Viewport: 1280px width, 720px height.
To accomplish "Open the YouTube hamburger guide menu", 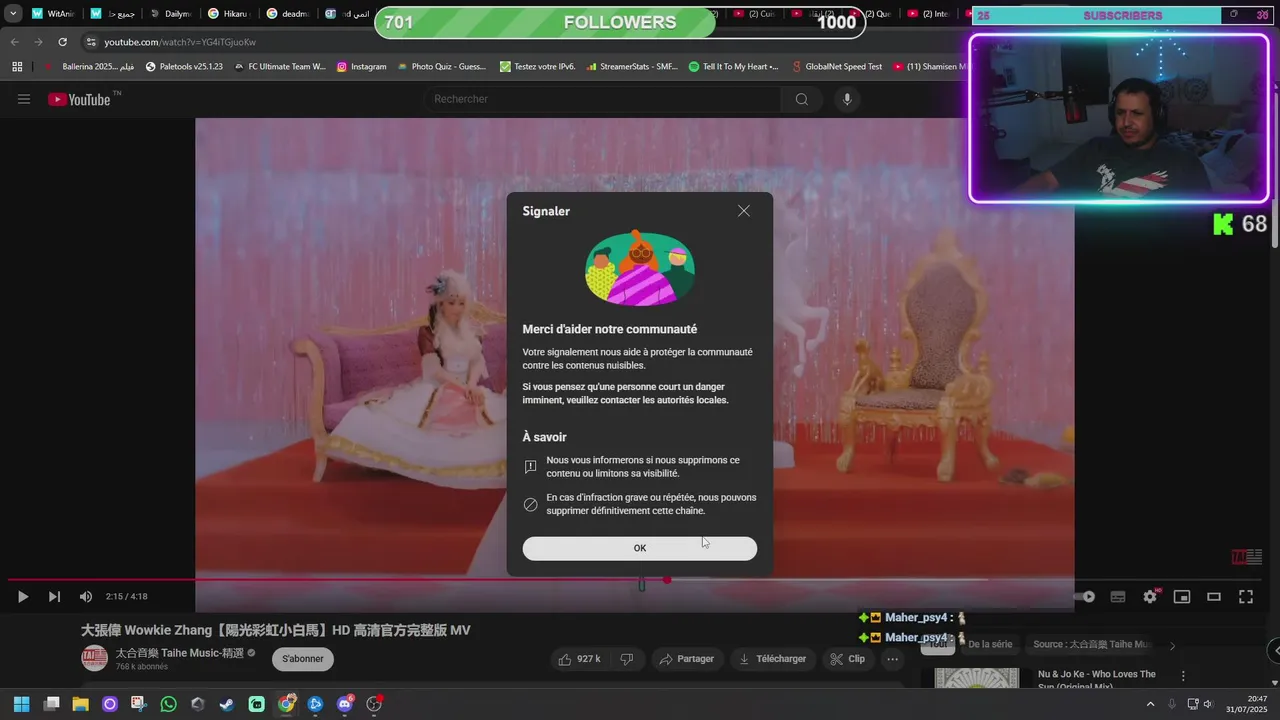I will 24,99.
